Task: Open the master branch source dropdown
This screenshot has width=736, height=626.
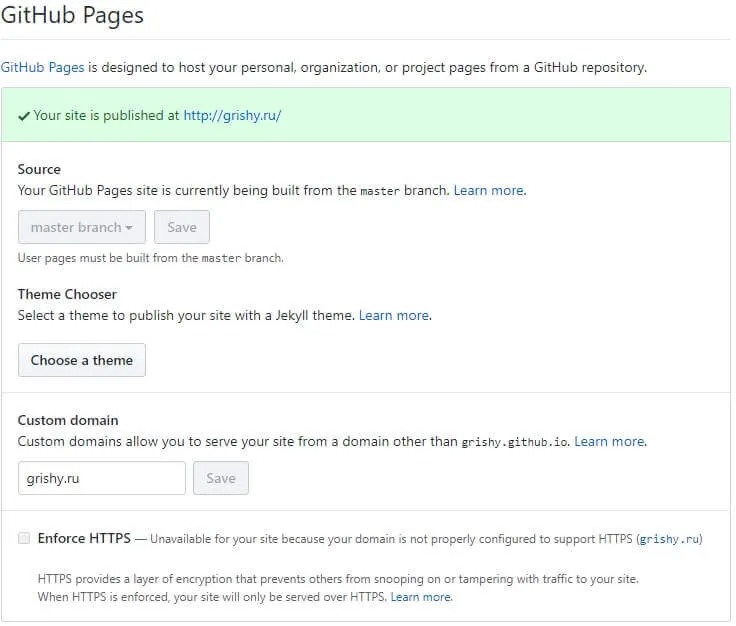Action: pyautogui.click(x=82, y=227)
